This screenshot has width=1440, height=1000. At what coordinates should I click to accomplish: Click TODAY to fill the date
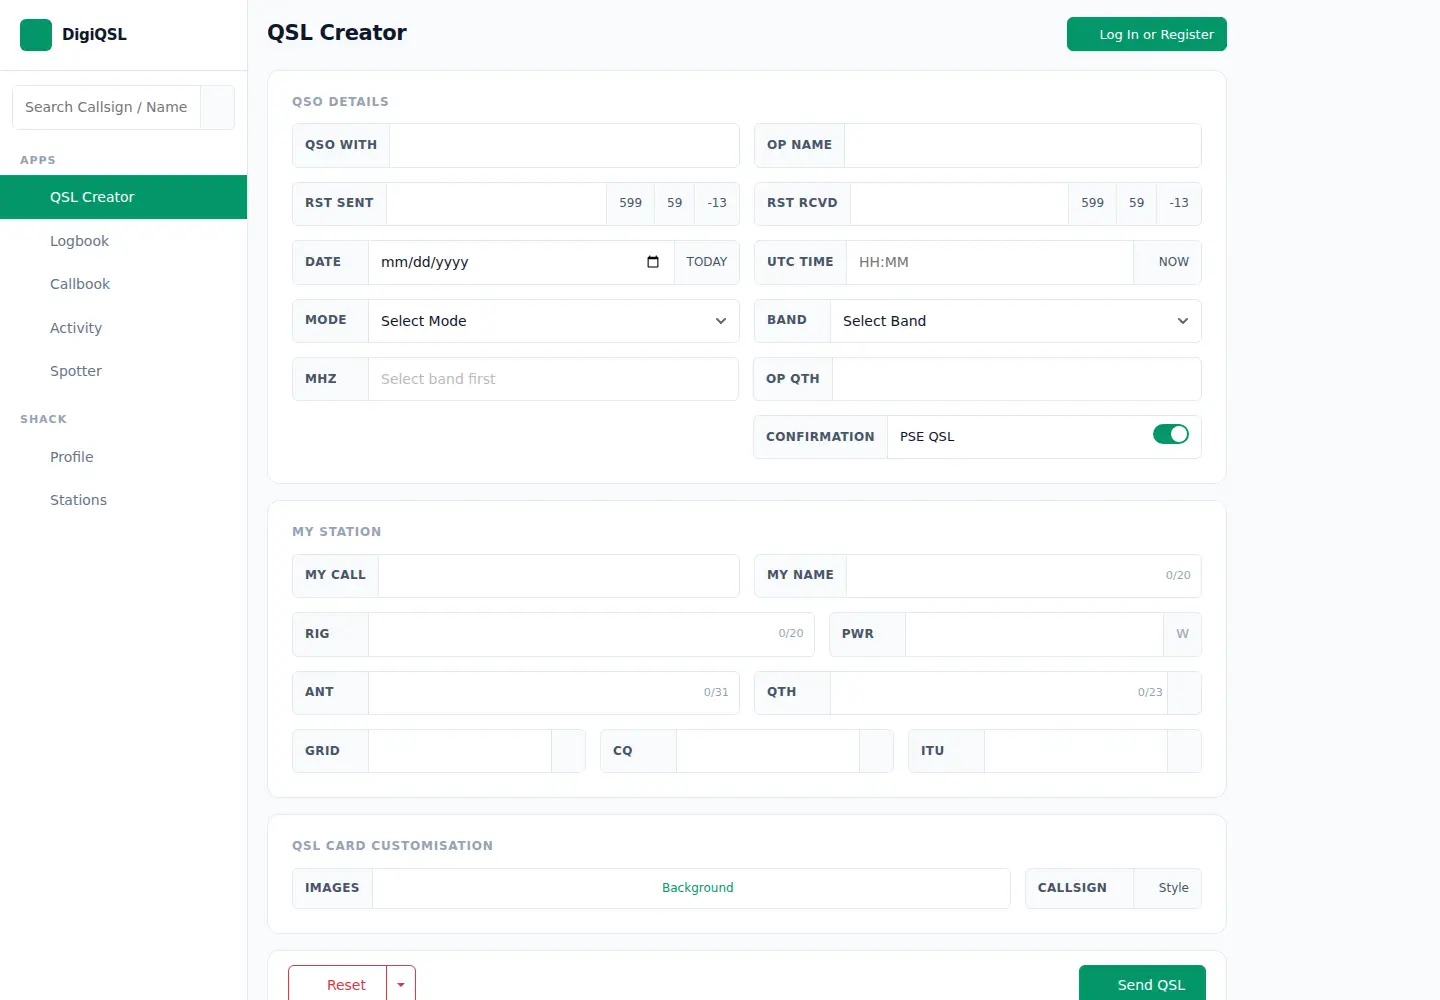point(707,262)
